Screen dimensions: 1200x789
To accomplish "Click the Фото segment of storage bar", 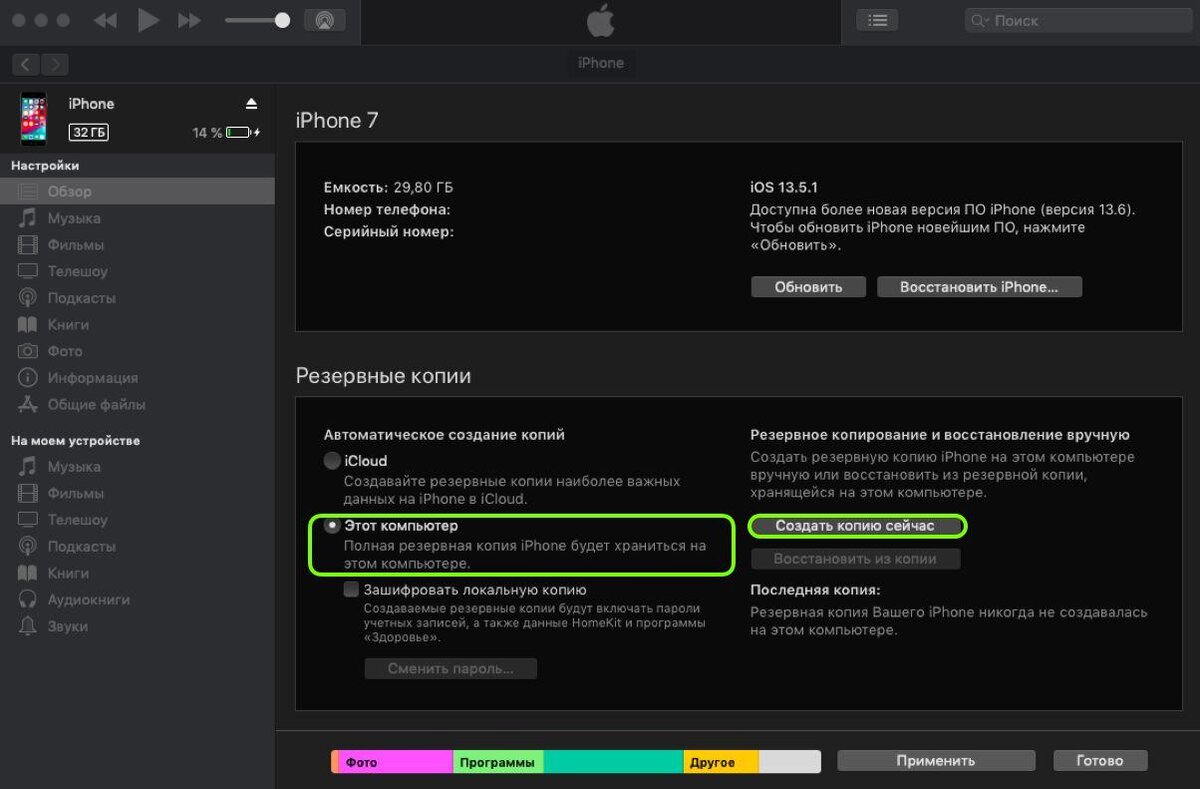I will [x=396, y=762].
